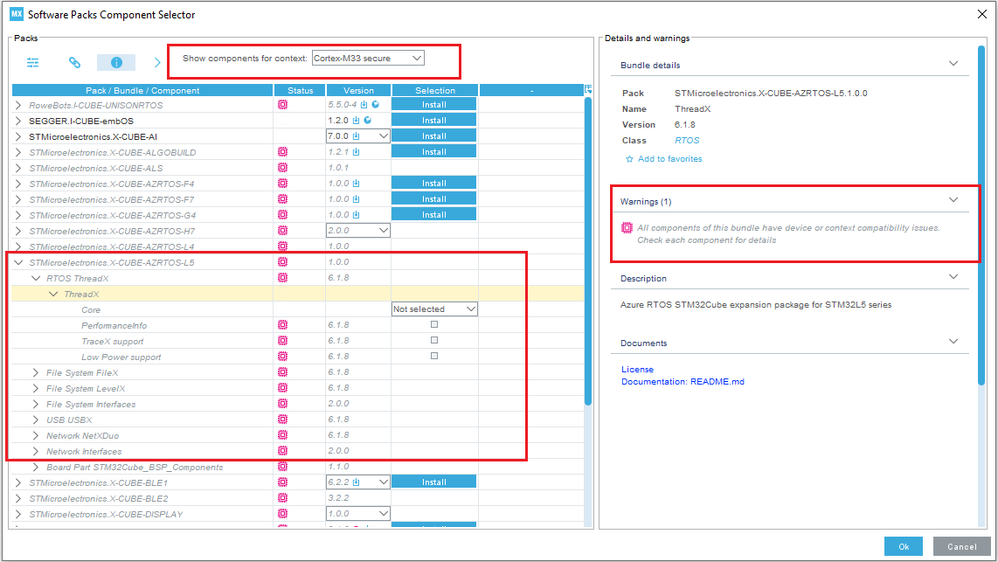Install RoweBots.I-CUBE-UNISONRTOS pack
998x562 pixels.
click(x=434, y=104)
